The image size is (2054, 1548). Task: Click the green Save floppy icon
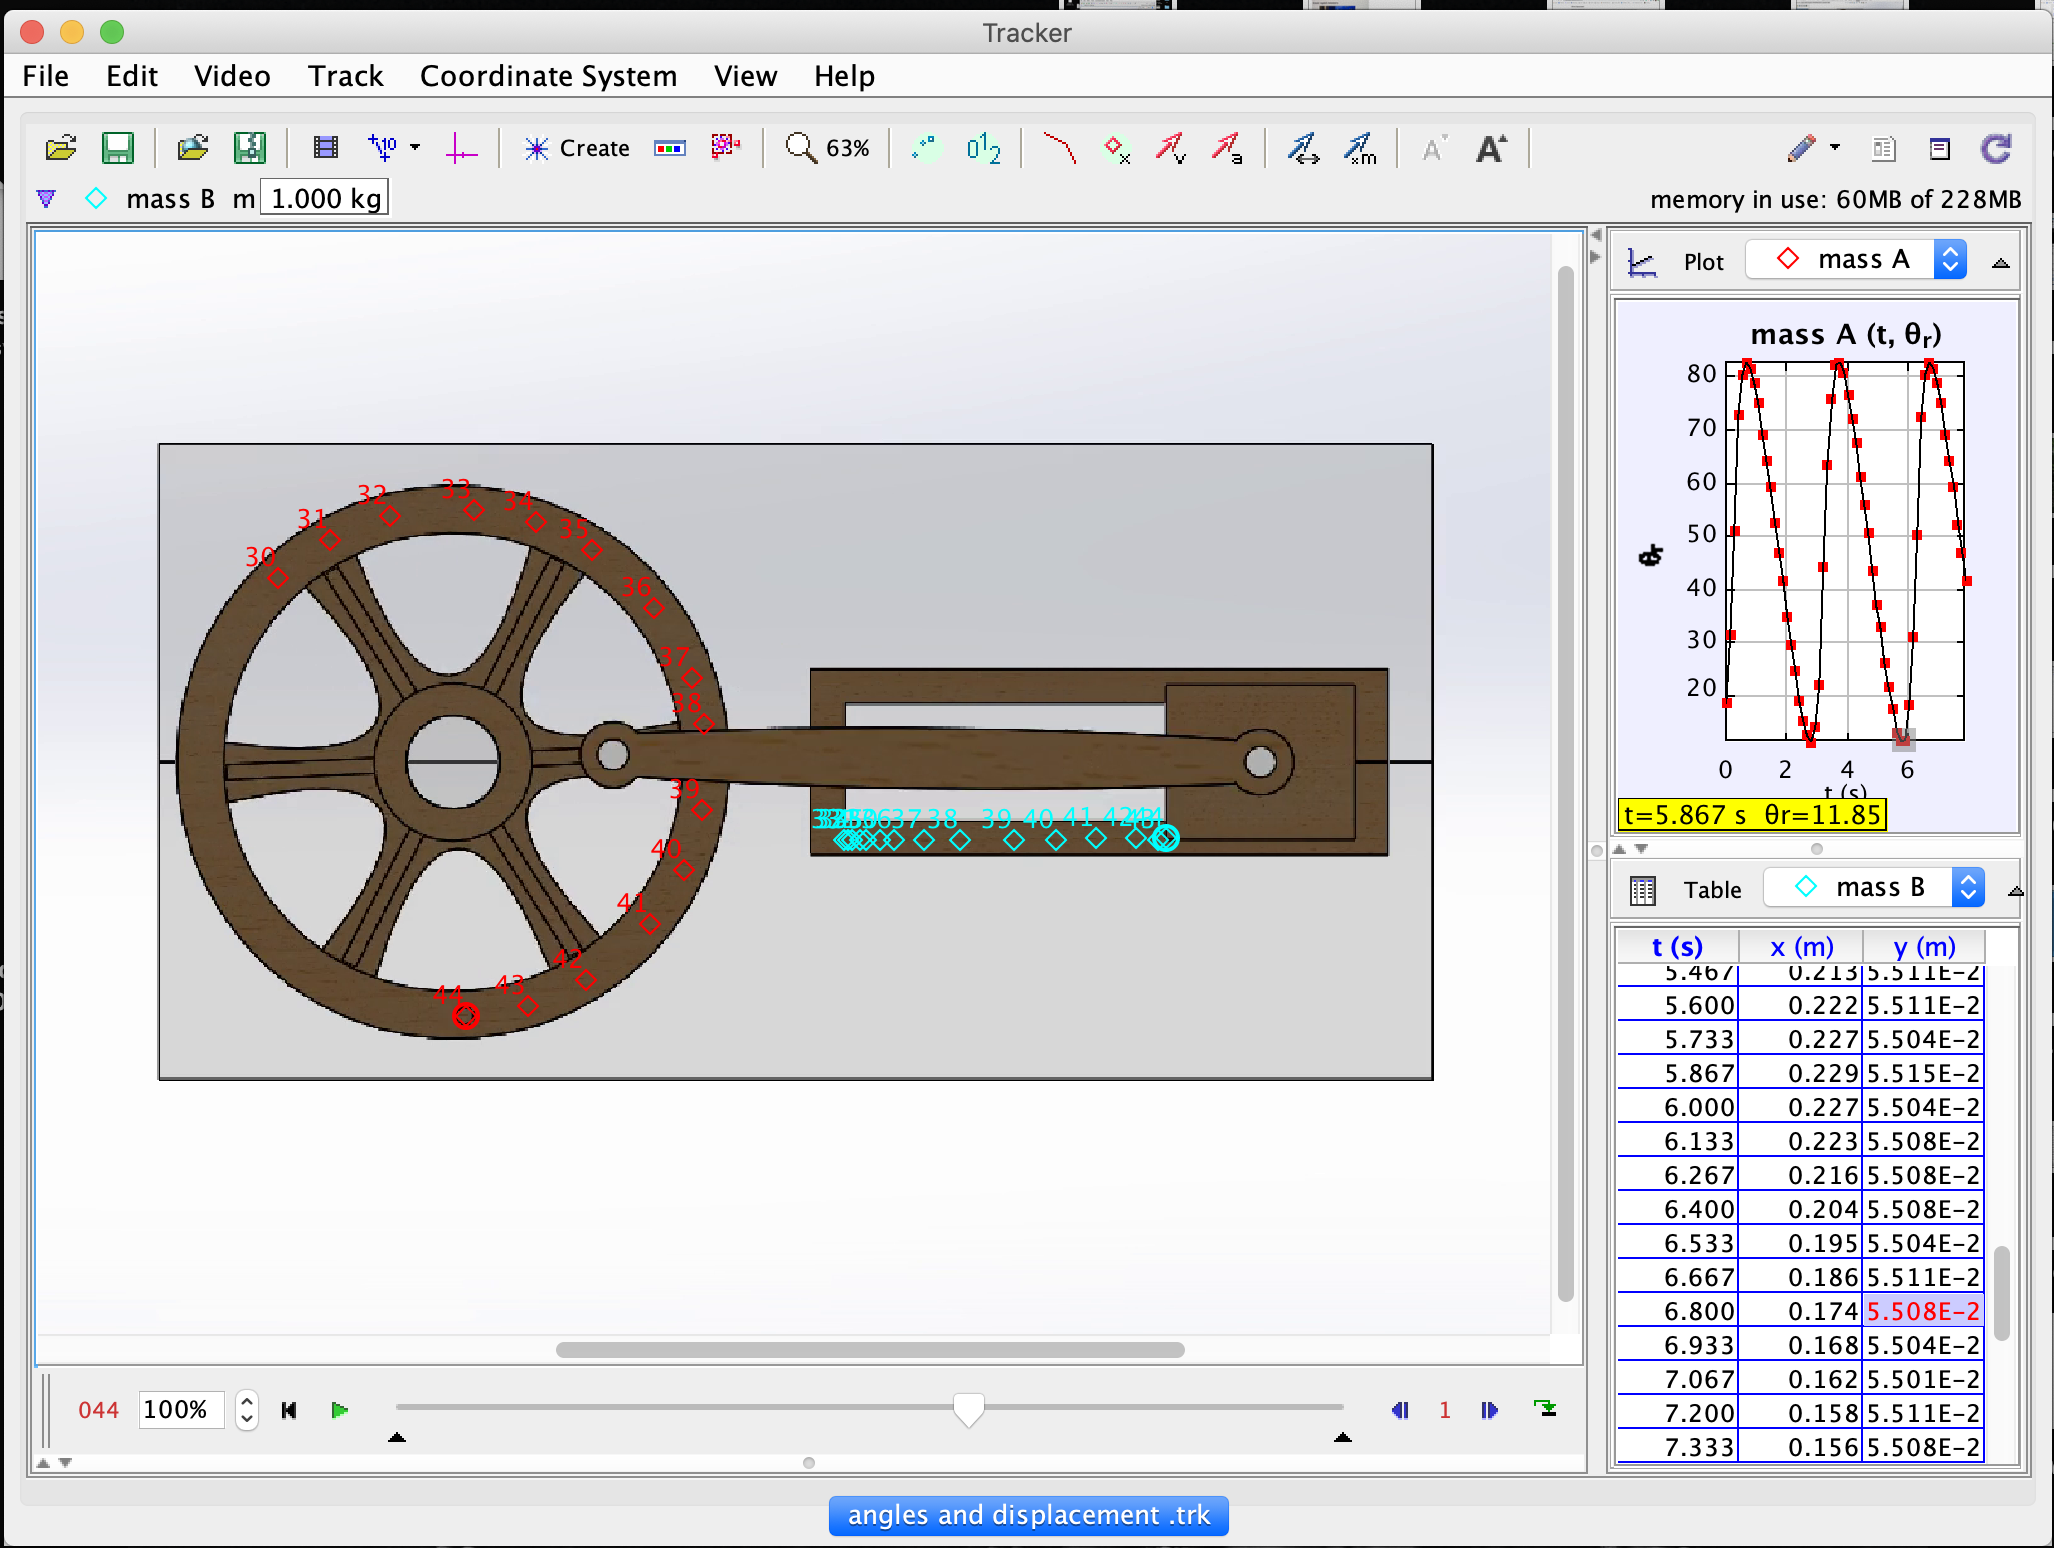[x=118, y=148]
